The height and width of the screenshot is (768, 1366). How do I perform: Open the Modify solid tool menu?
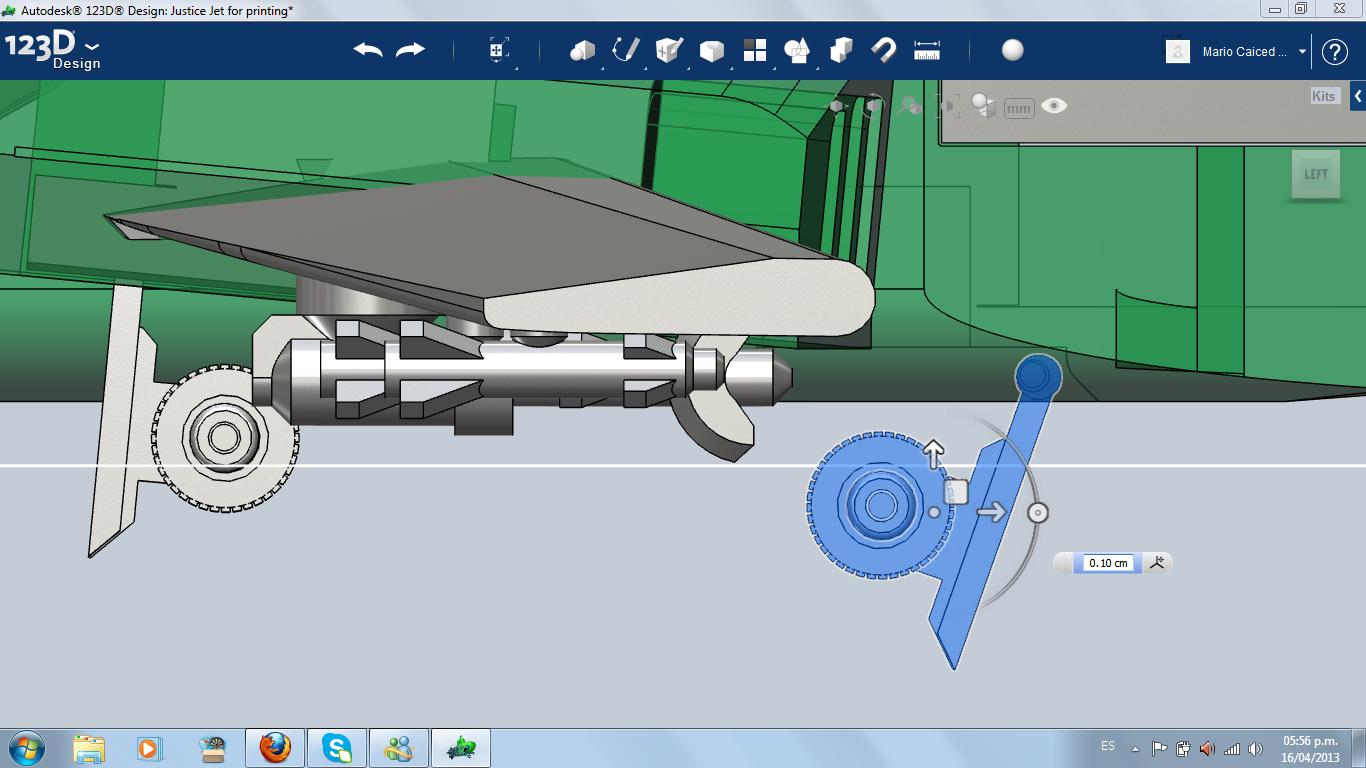pos(711,50)
